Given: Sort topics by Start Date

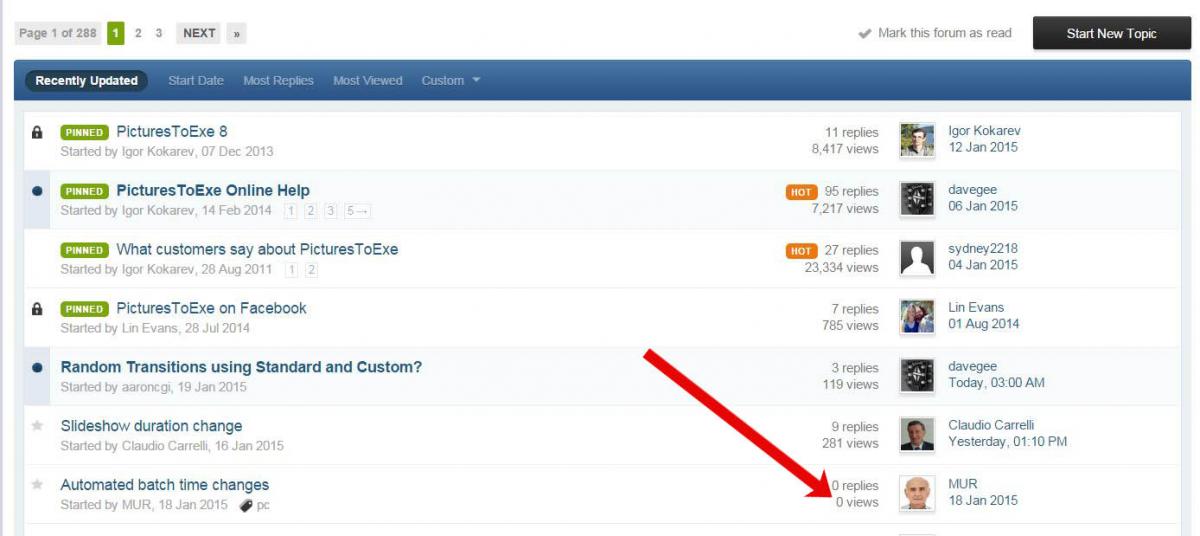Looking at the screenshot, I should [196, 80].
